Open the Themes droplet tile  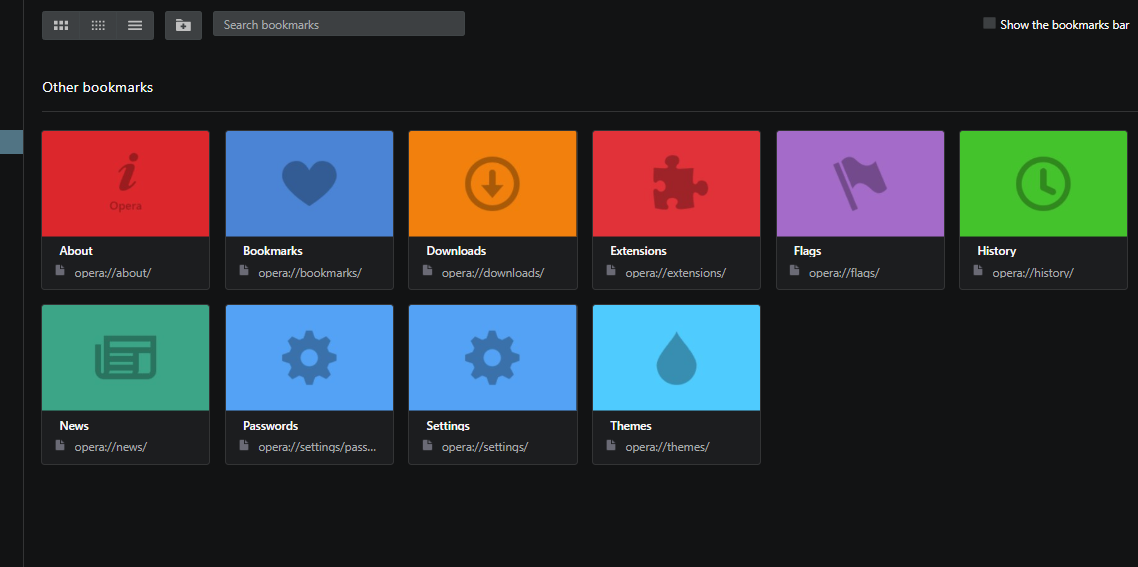coord(676,358)
